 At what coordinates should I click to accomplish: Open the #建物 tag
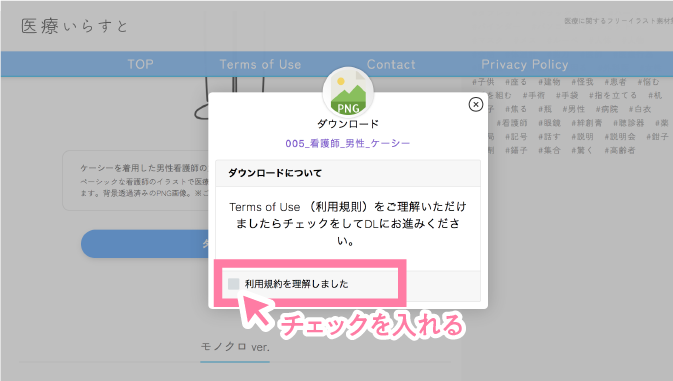pyautogui.click(x=549, y=82)
